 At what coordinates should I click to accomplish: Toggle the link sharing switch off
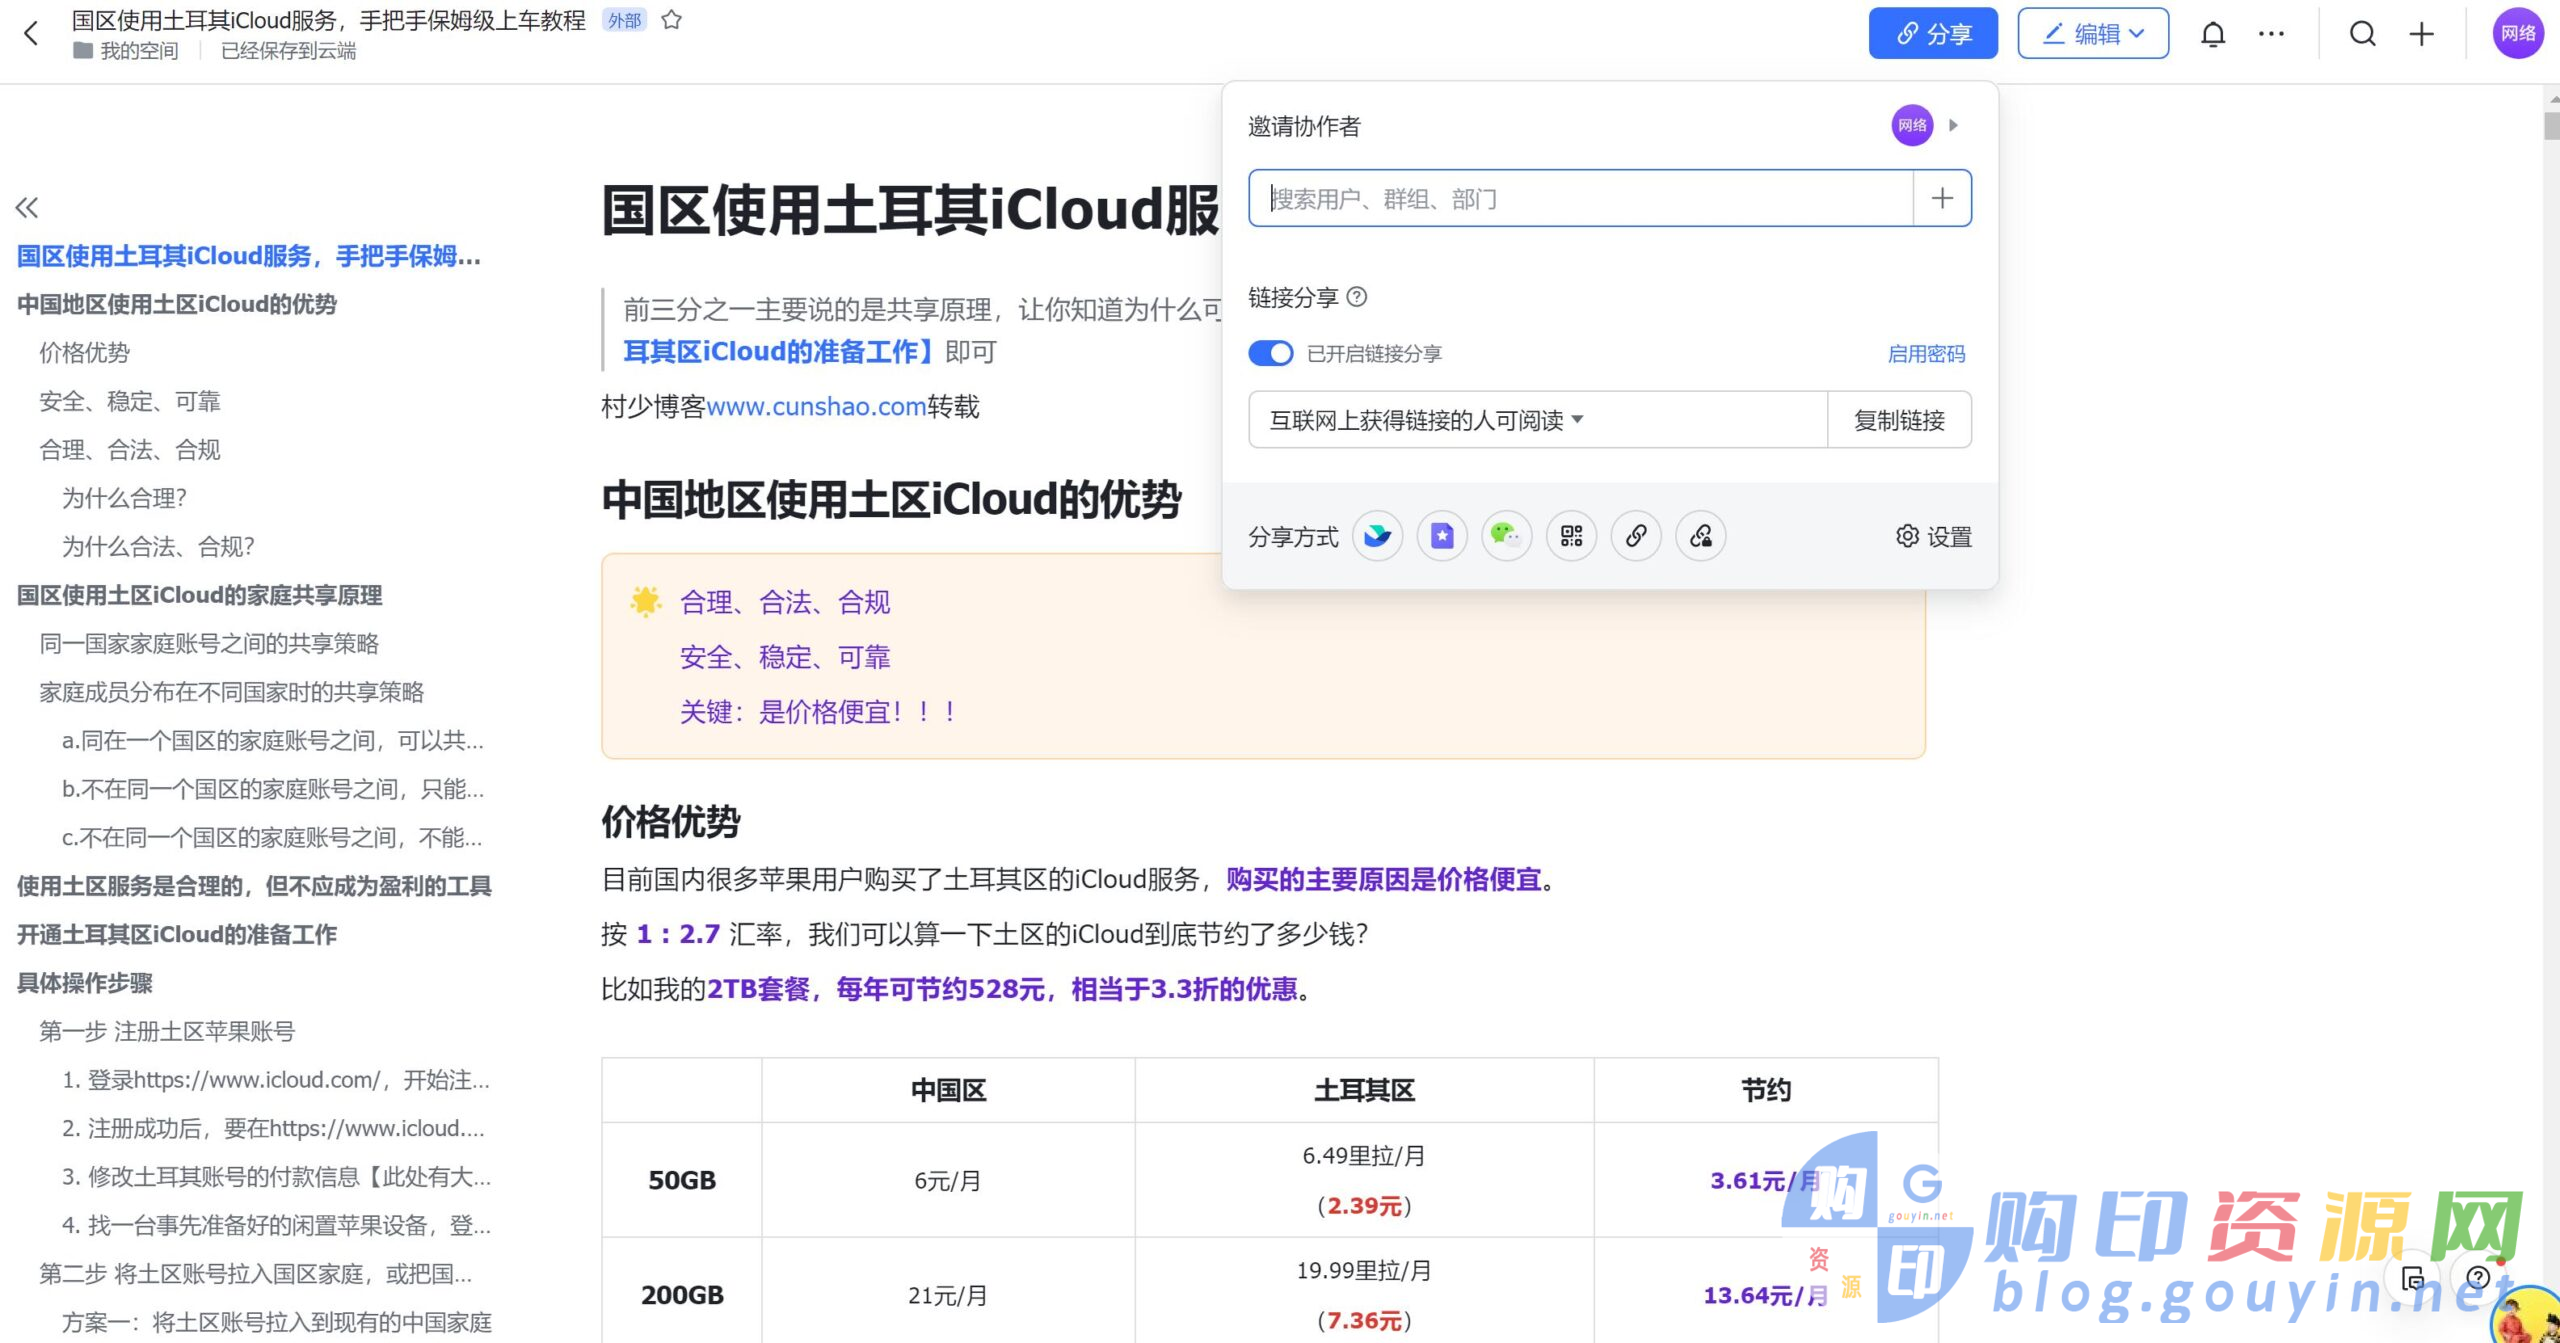coord(1270,352)
